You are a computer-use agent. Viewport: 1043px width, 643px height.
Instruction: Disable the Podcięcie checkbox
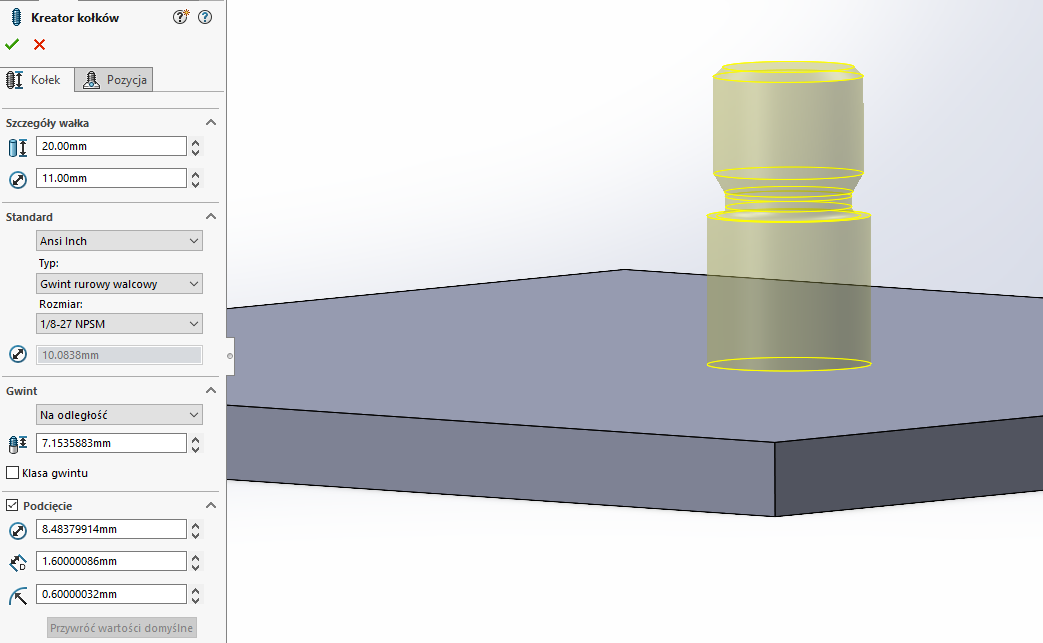coord(10,505)
